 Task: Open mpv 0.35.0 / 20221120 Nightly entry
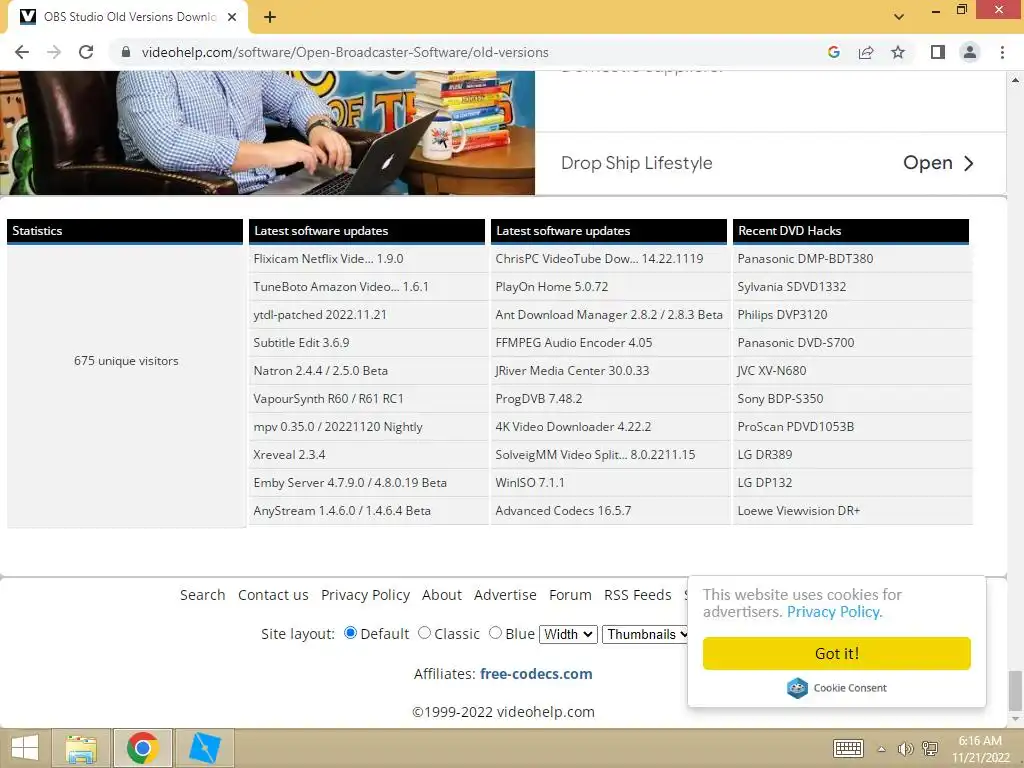338,427
